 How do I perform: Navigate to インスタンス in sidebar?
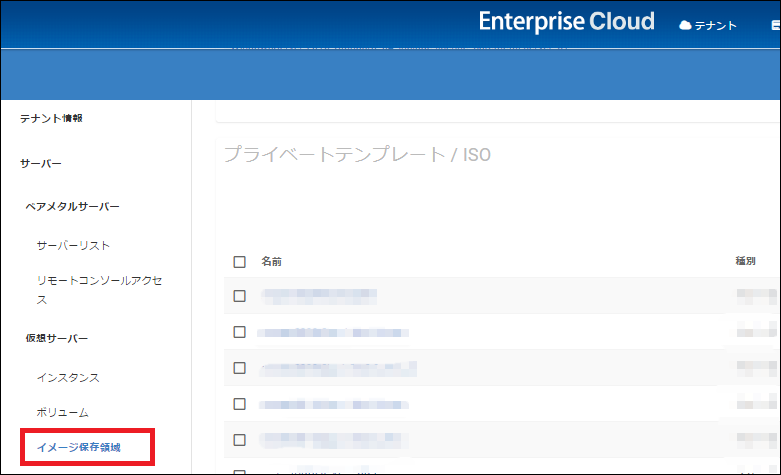tap(68, 377)
